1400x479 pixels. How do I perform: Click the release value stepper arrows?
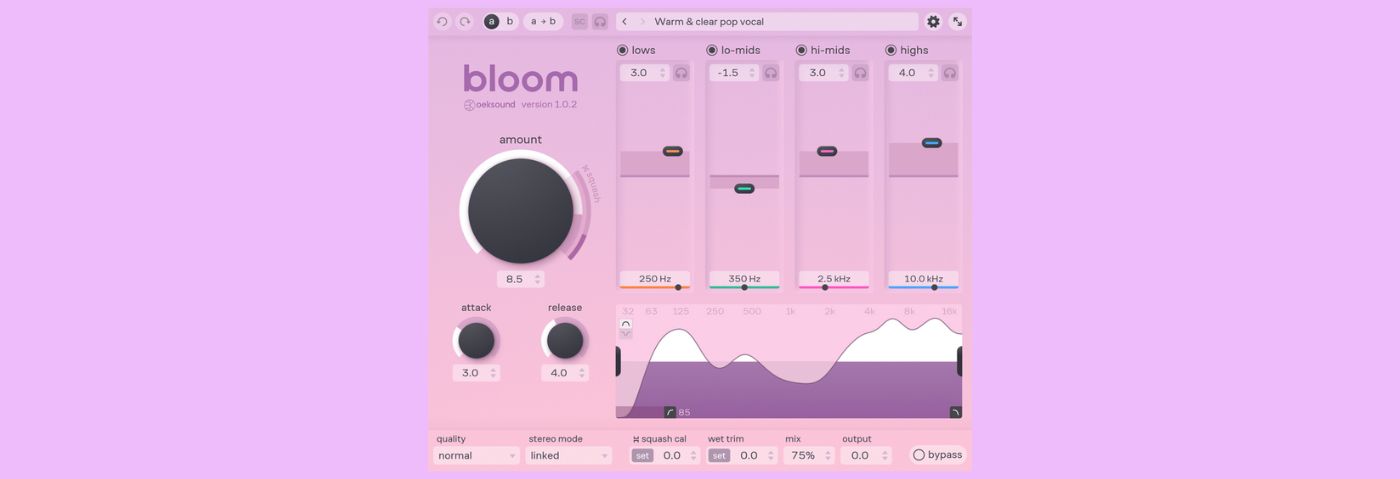[582, 373]
